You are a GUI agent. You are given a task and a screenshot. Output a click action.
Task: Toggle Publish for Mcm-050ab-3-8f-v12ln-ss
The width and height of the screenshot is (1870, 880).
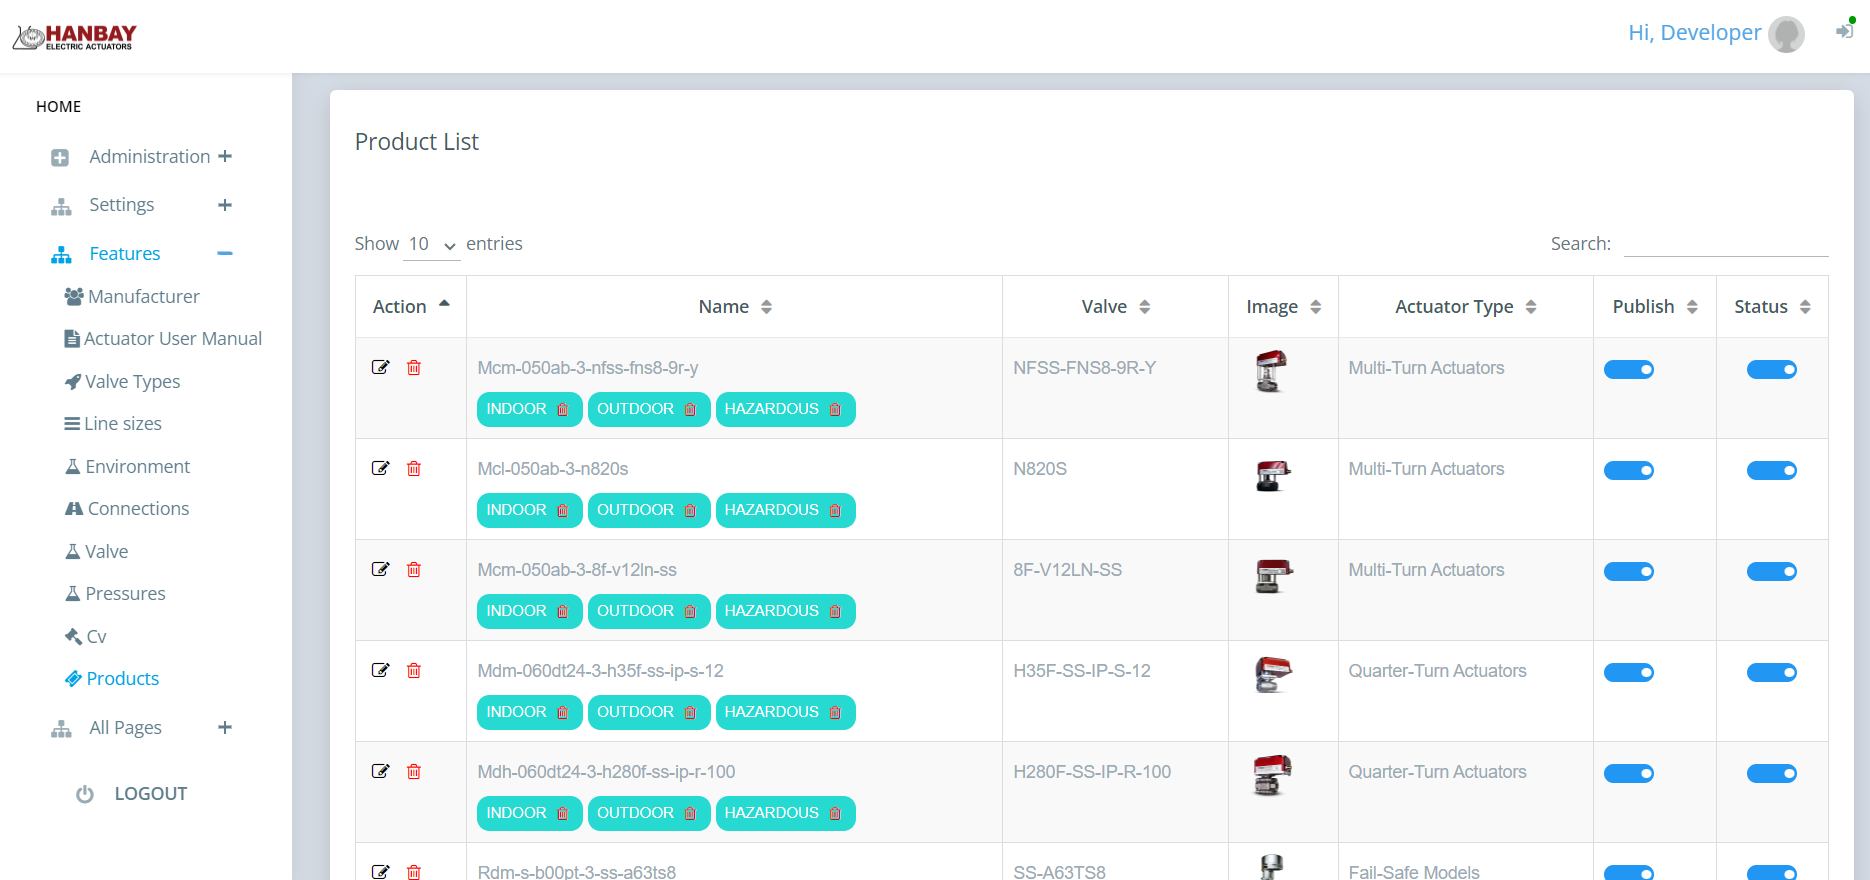[1628, 572]
